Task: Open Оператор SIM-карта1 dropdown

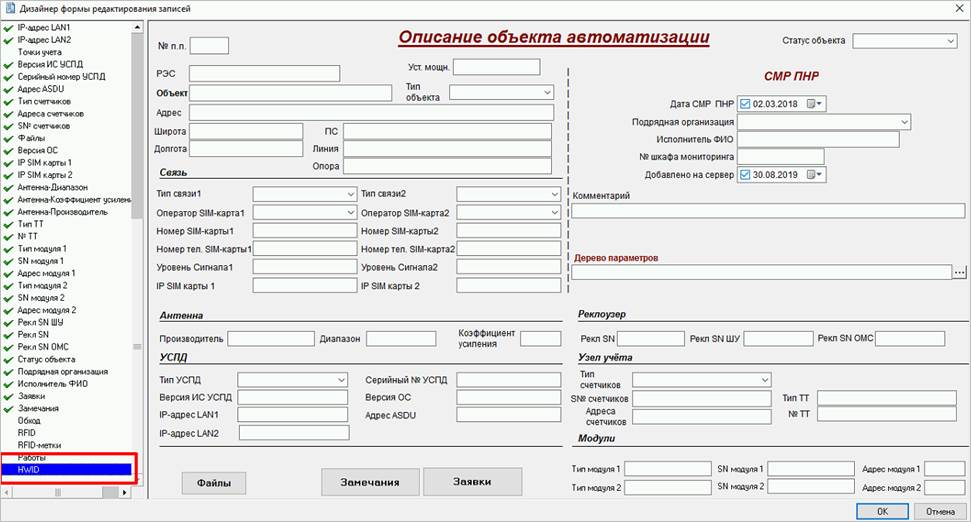Action: [x=351, y=212]
